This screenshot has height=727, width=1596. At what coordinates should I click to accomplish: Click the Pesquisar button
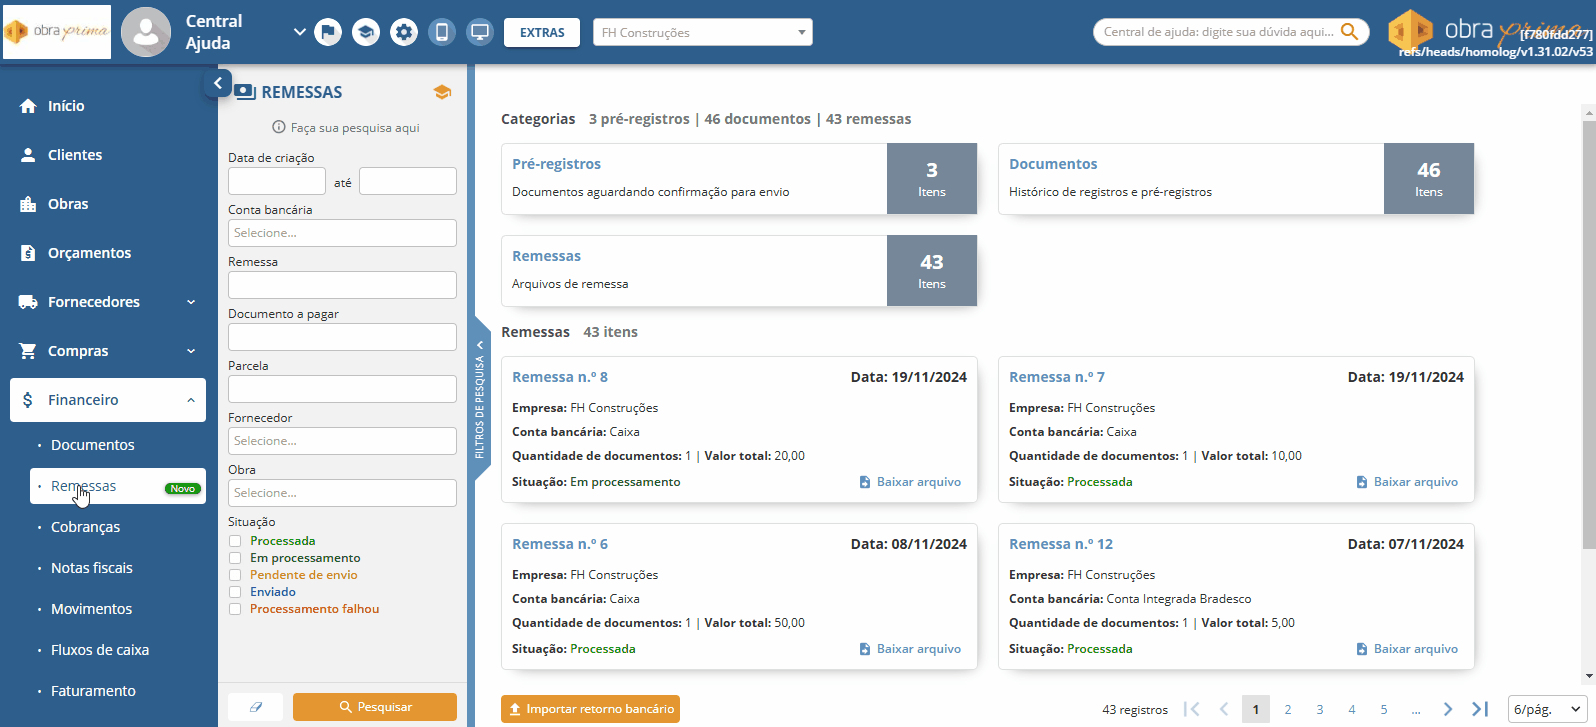375,707
